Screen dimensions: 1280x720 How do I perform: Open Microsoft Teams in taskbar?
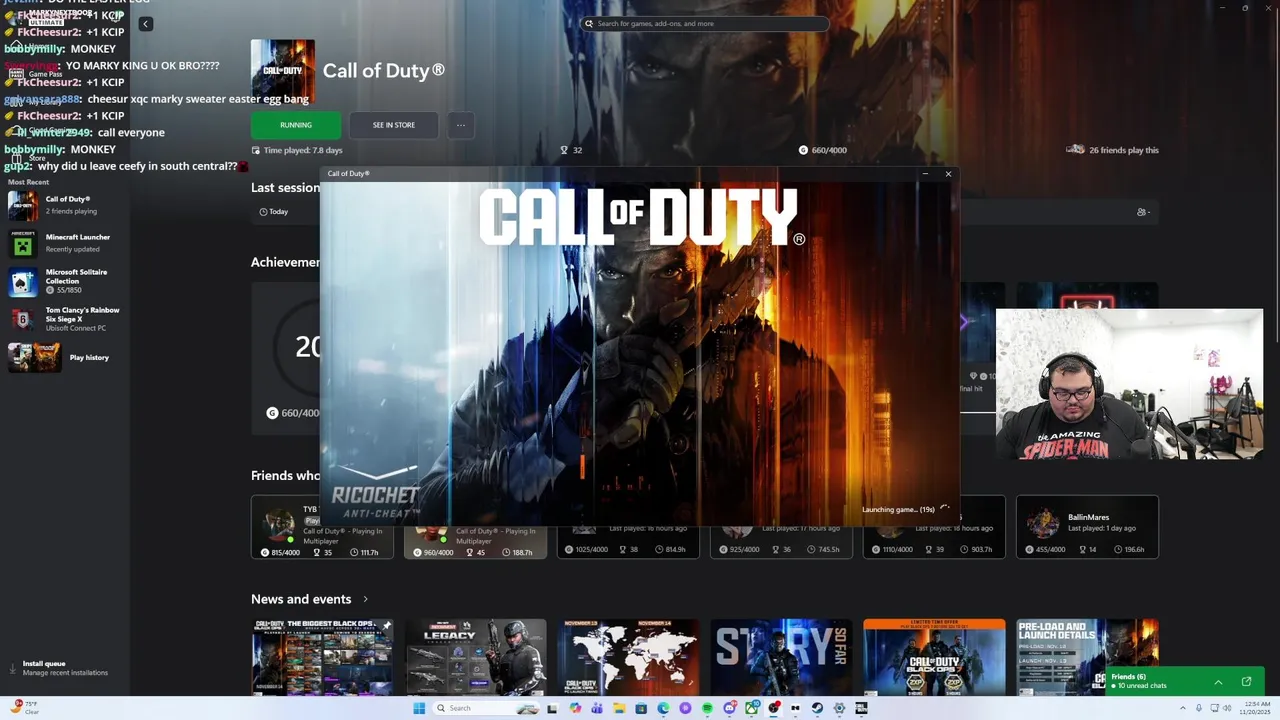click(x=597, y=708)
